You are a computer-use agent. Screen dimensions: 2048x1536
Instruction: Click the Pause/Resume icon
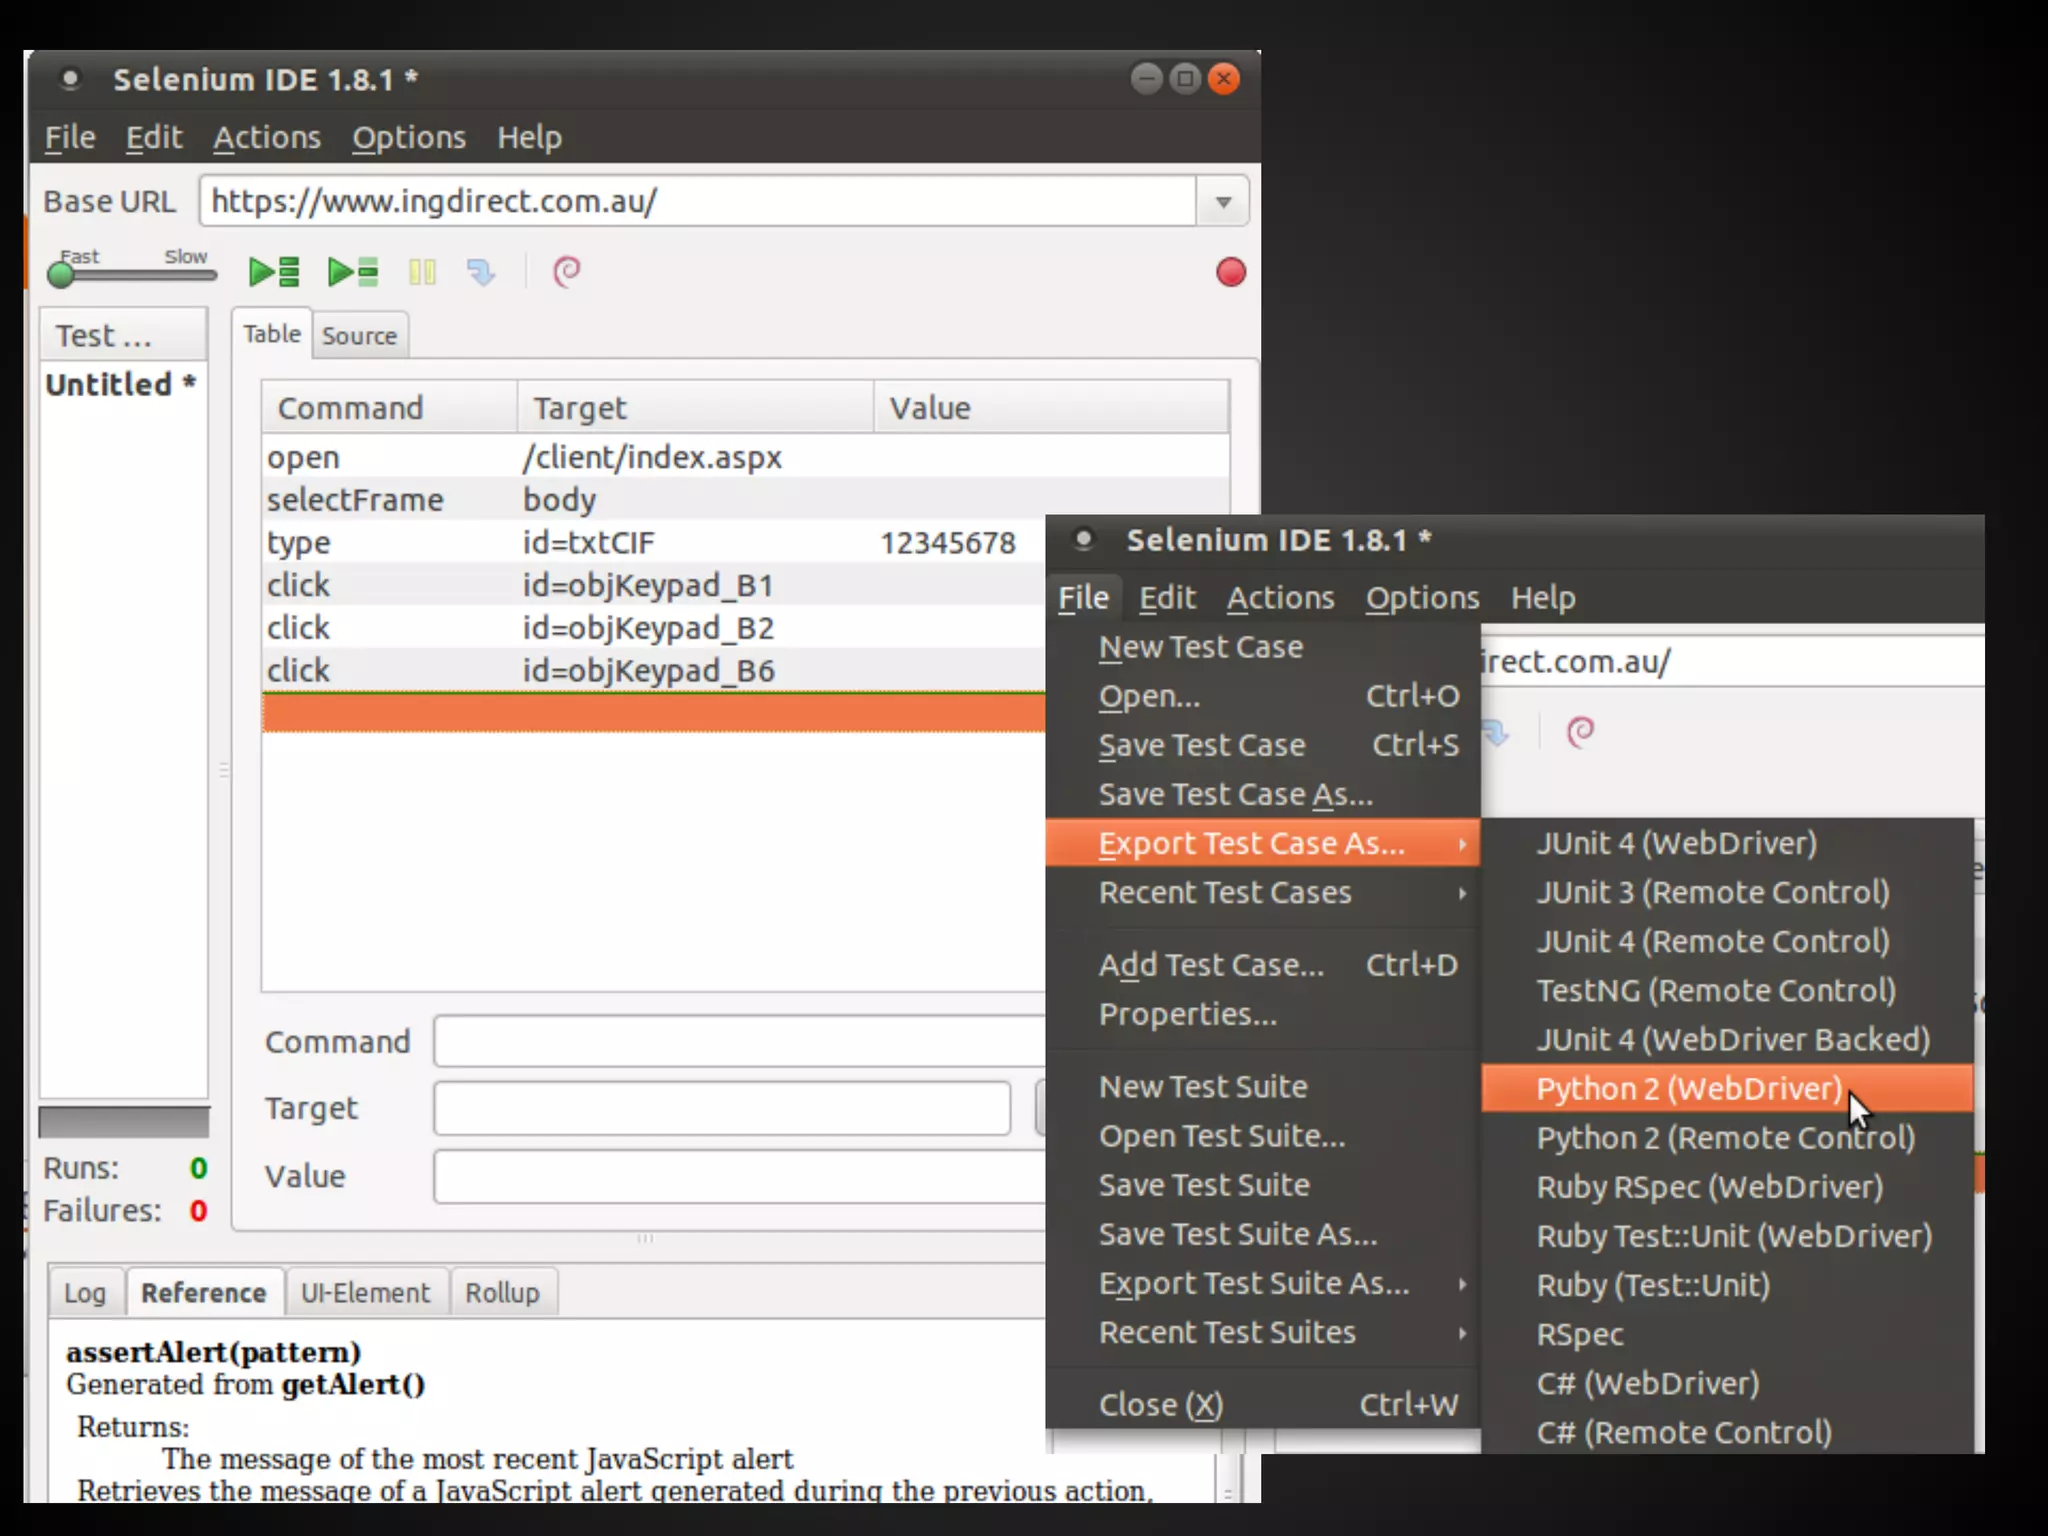[x=422, y=272]
